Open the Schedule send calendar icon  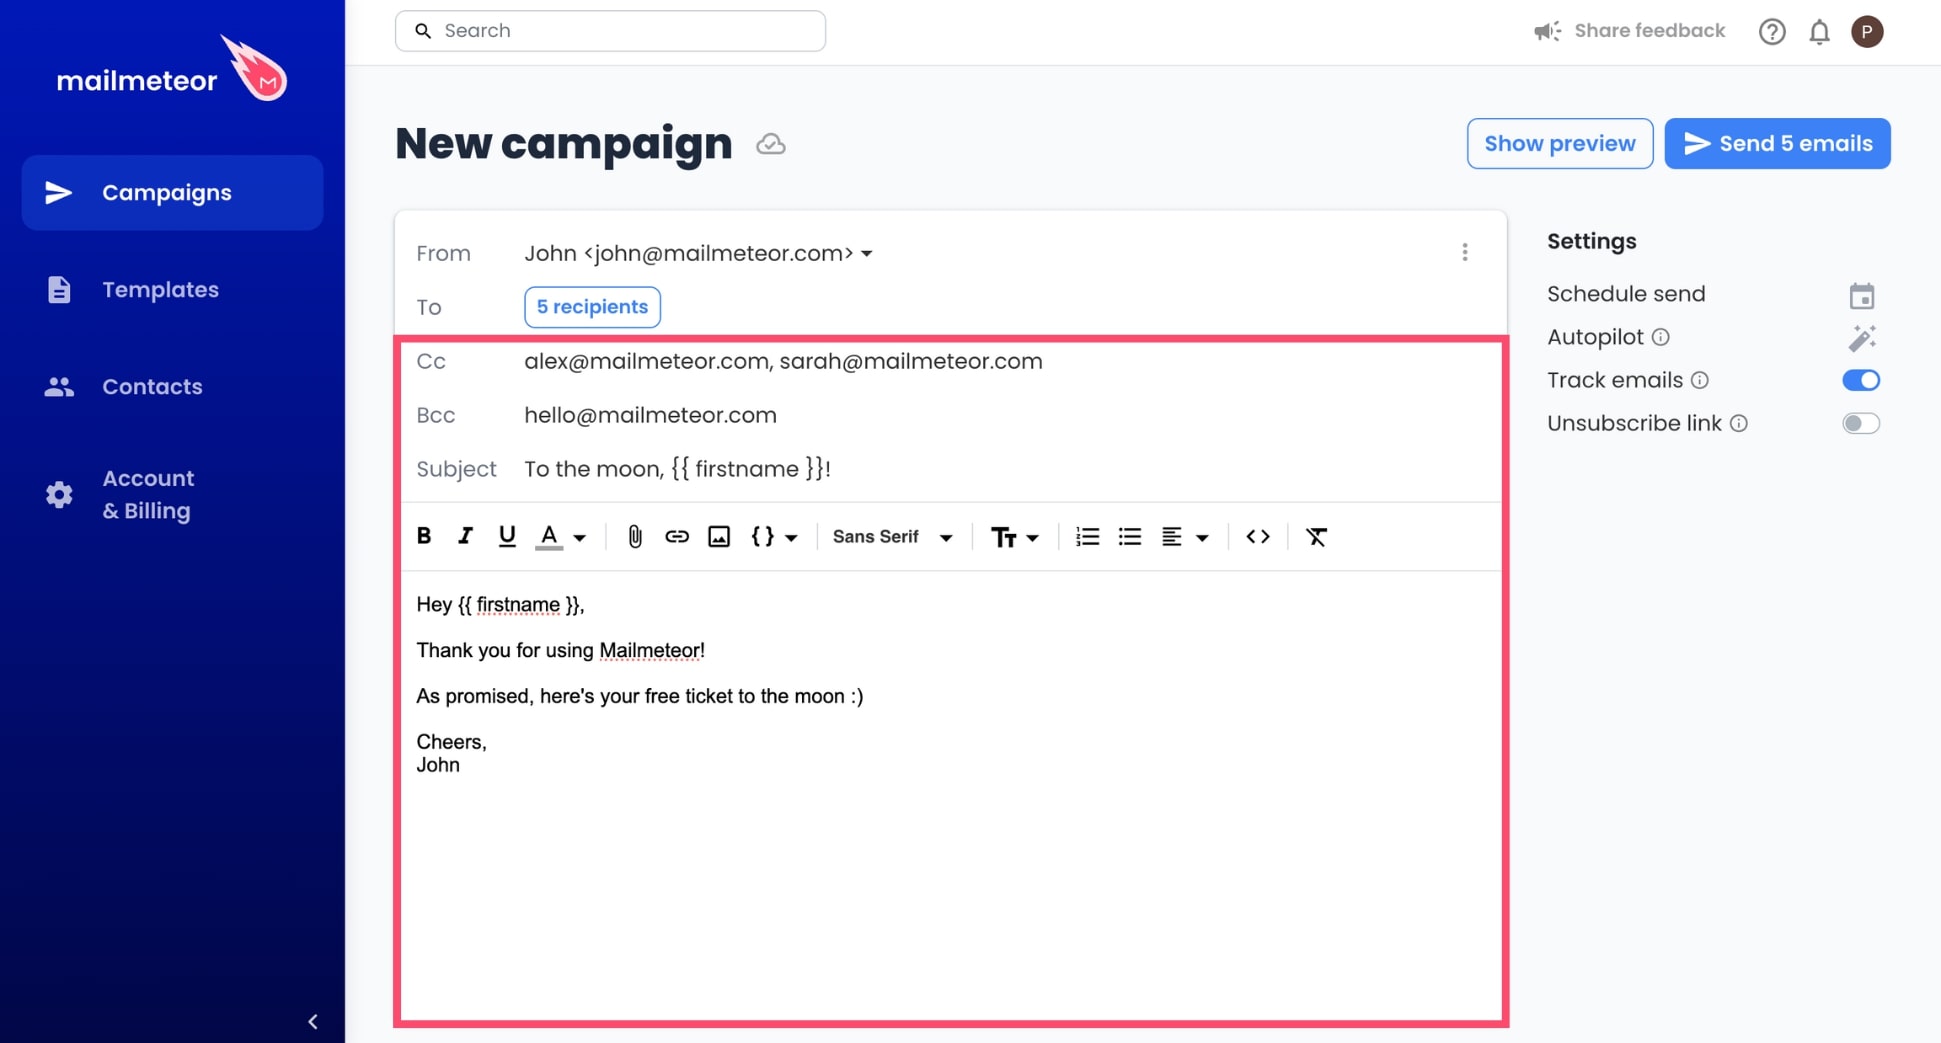tap(1862, 296)
